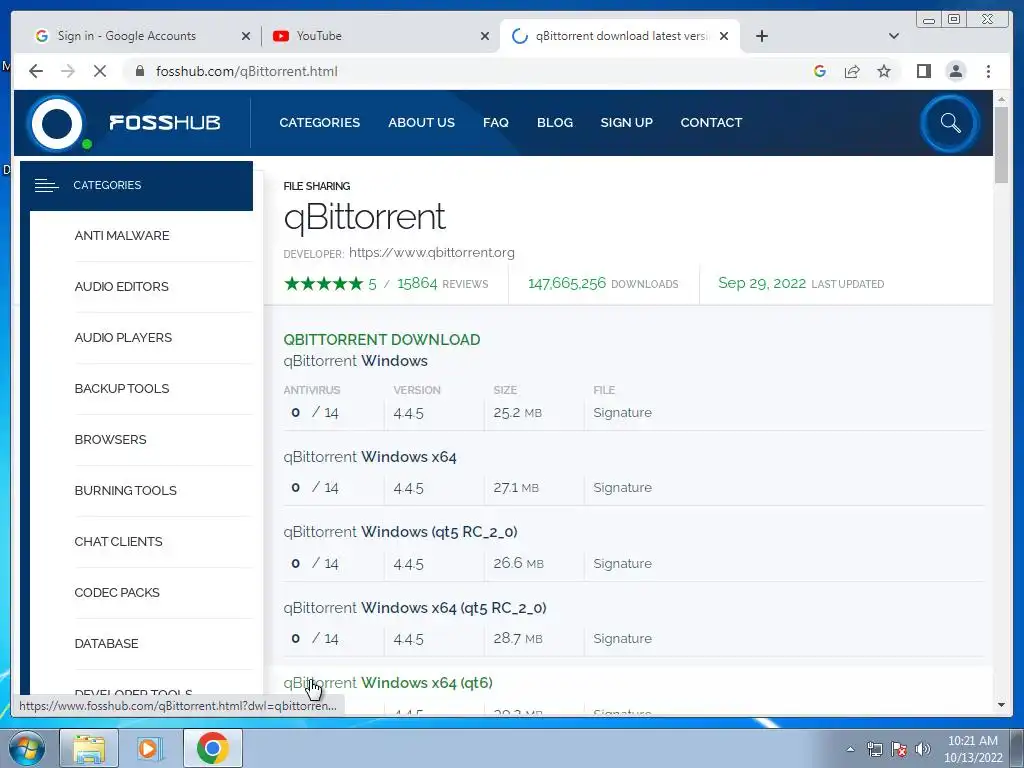Open Windows Media Player from taskbar
1024x768 pixels.
click(x=148, y=748)
